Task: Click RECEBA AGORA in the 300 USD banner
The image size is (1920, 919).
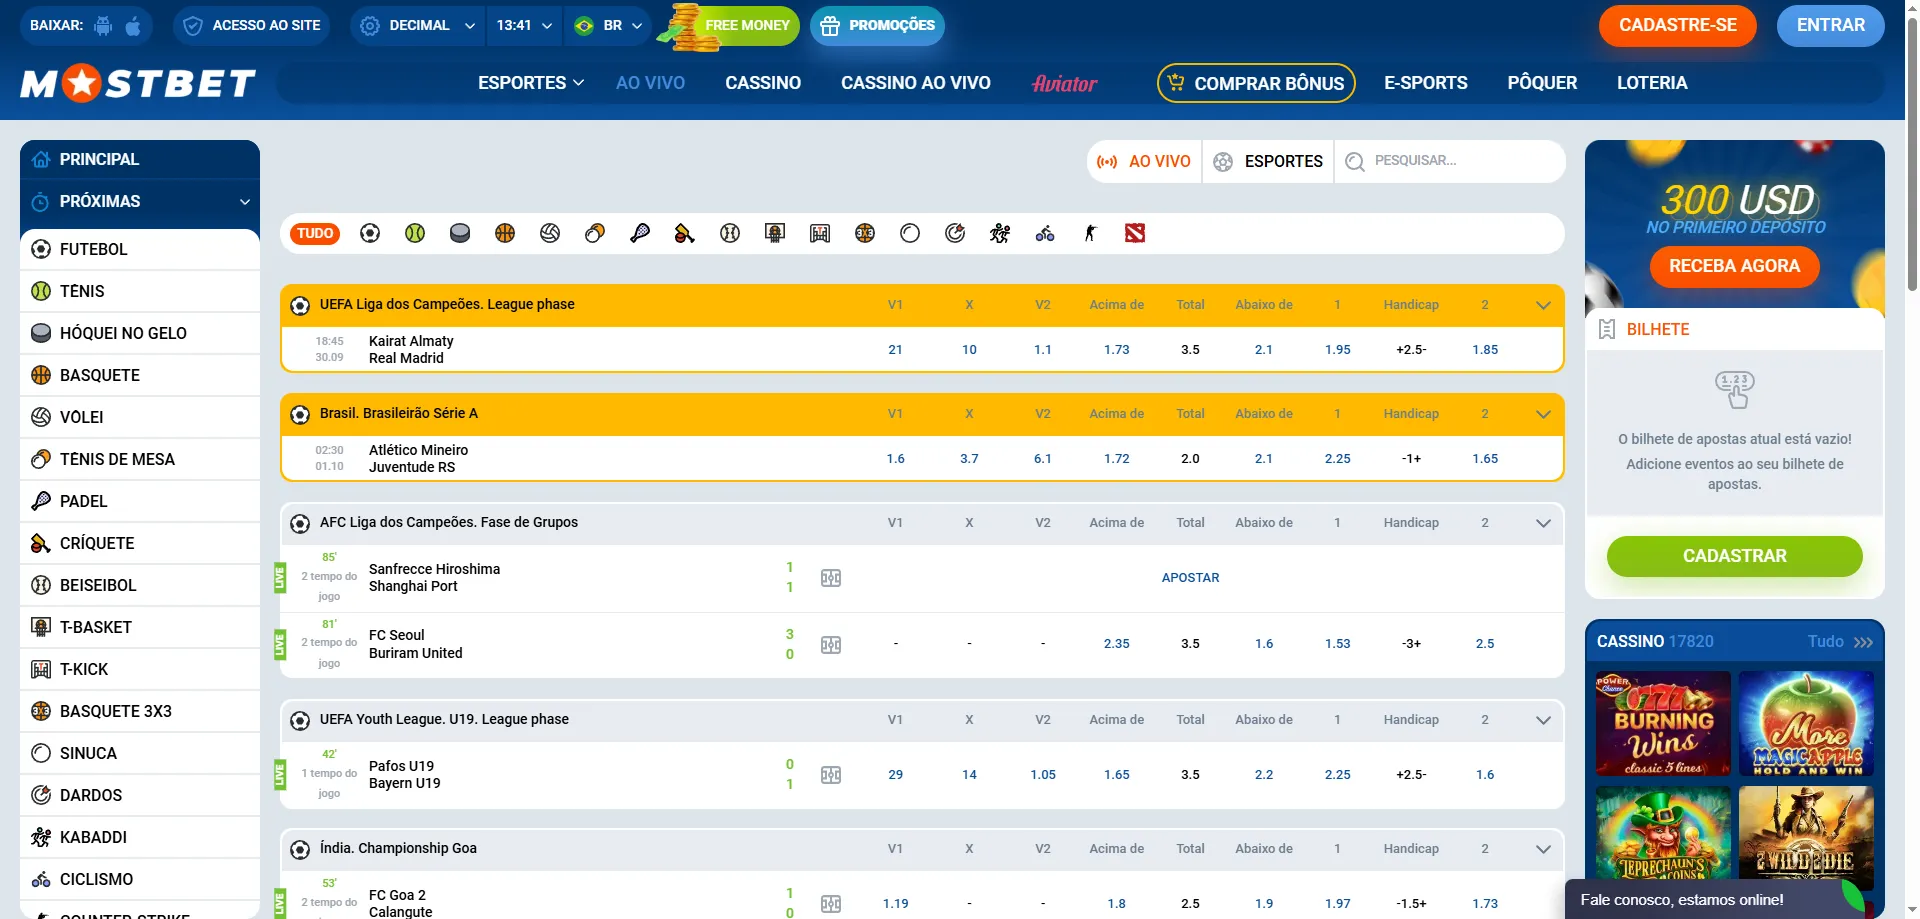Action: (1734, 267)
